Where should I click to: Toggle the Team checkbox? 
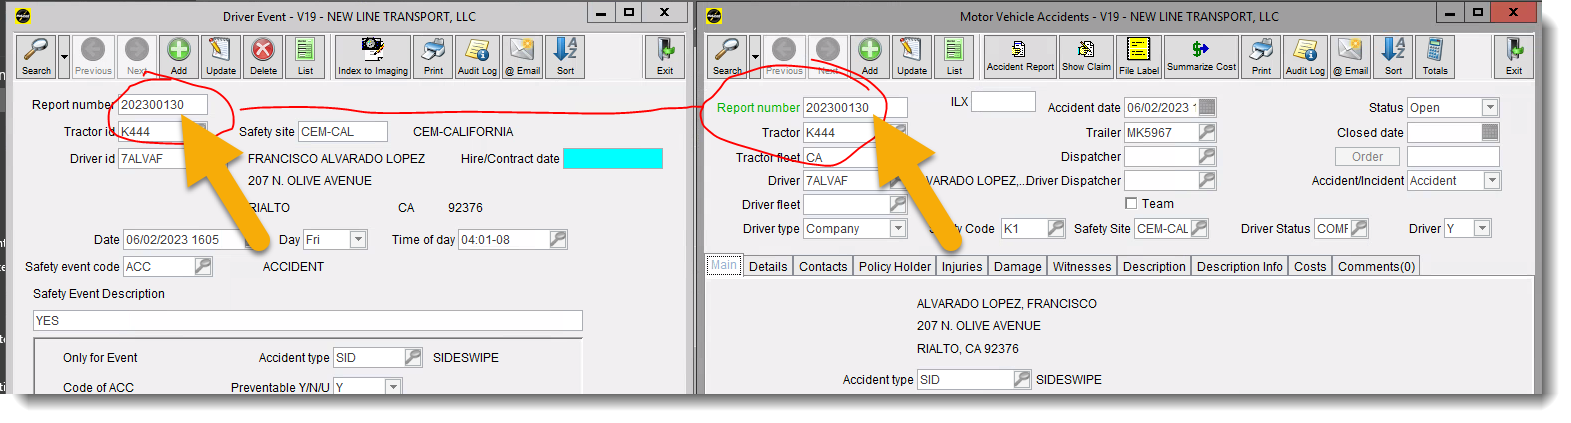(1131, 203)
